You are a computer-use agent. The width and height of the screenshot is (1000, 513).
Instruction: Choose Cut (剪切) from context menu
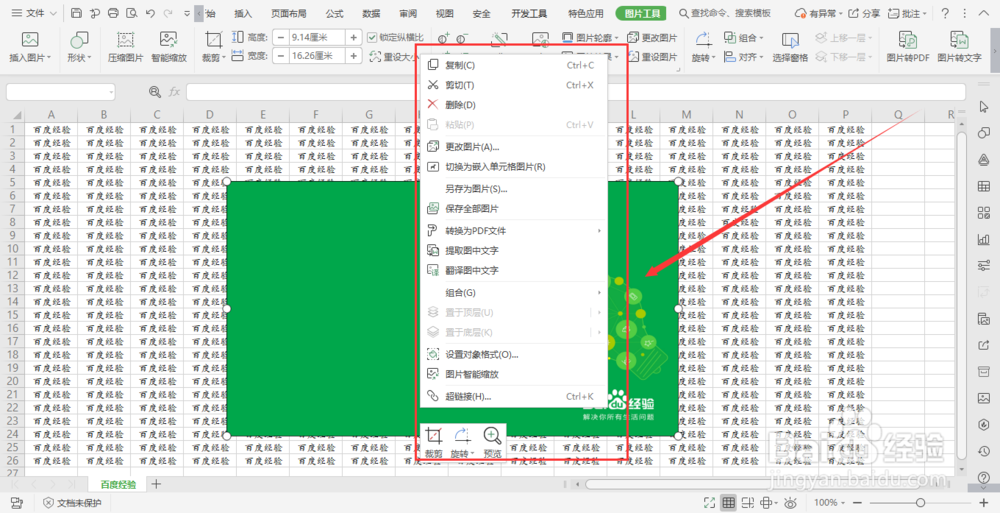513,85
